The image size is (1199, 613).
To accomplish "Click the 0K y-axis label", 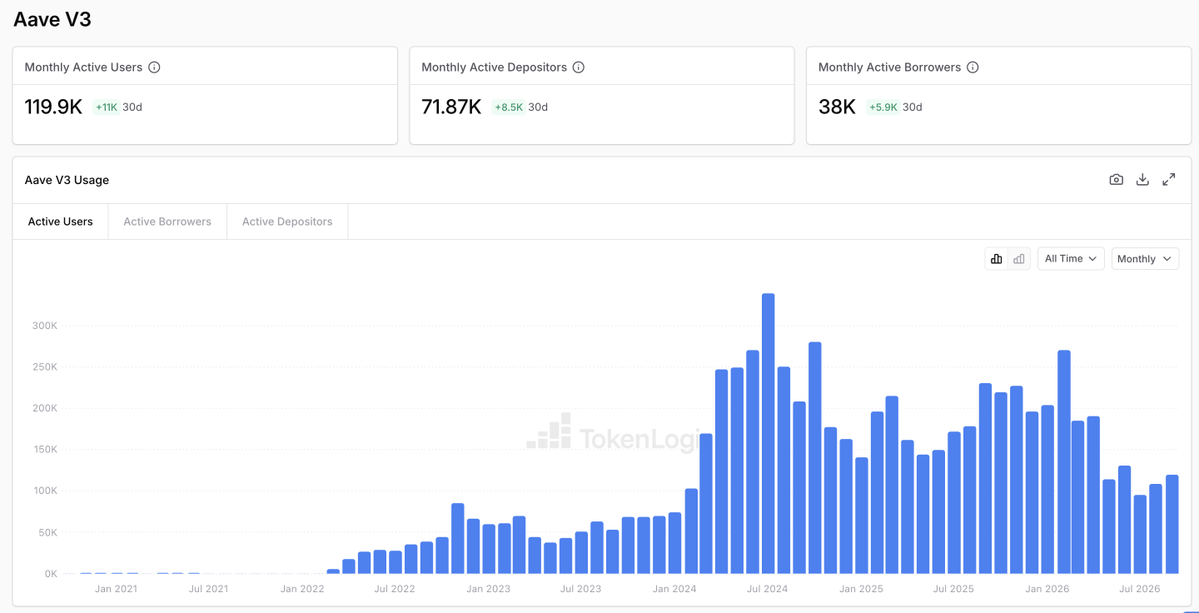I will (x=50, y=573).
